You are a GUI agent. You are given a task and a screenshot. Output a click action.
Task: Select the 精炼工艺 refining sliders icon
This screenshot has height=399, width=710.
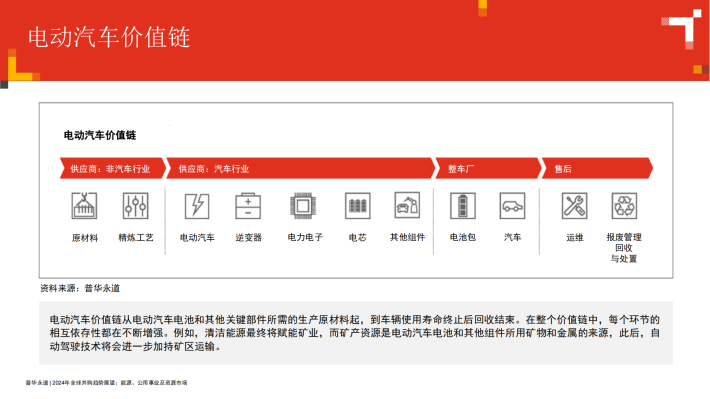click(x=135, y=206)
